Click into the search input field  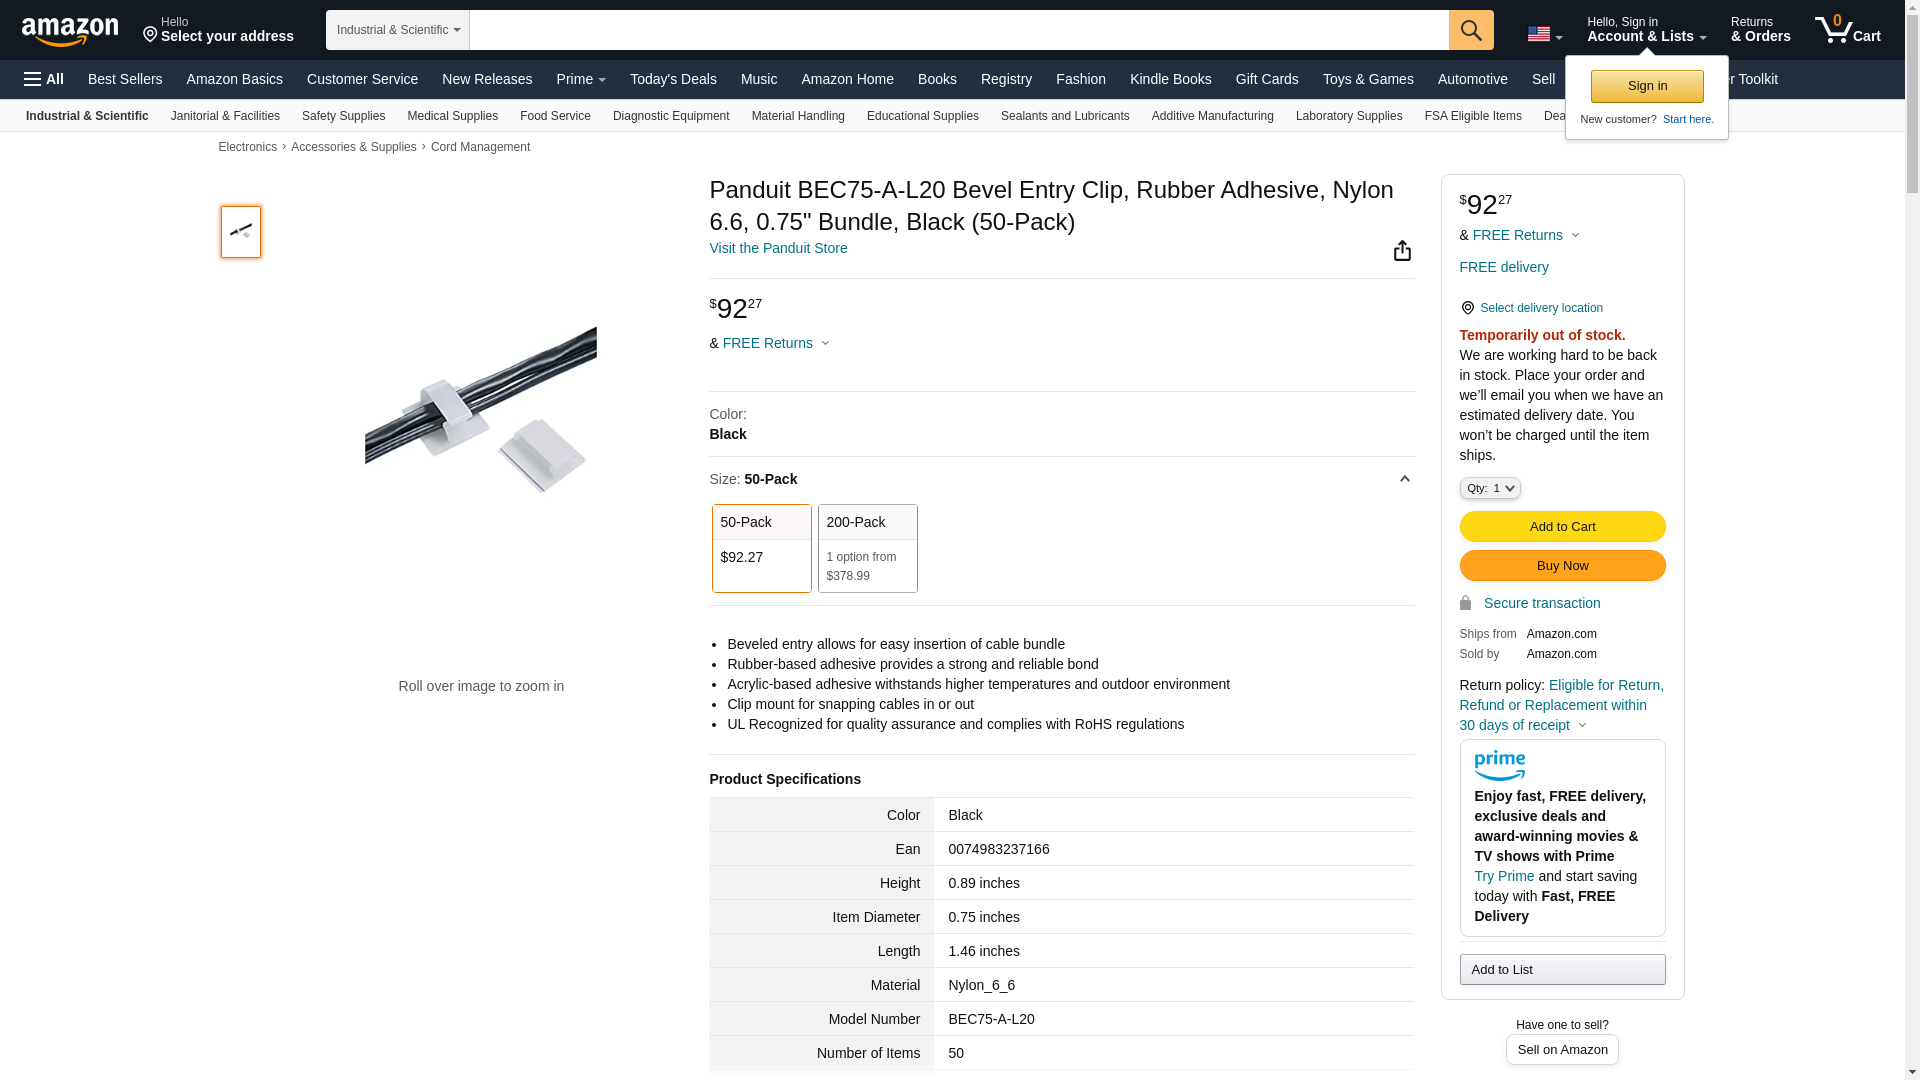click(x=958, y=30)
